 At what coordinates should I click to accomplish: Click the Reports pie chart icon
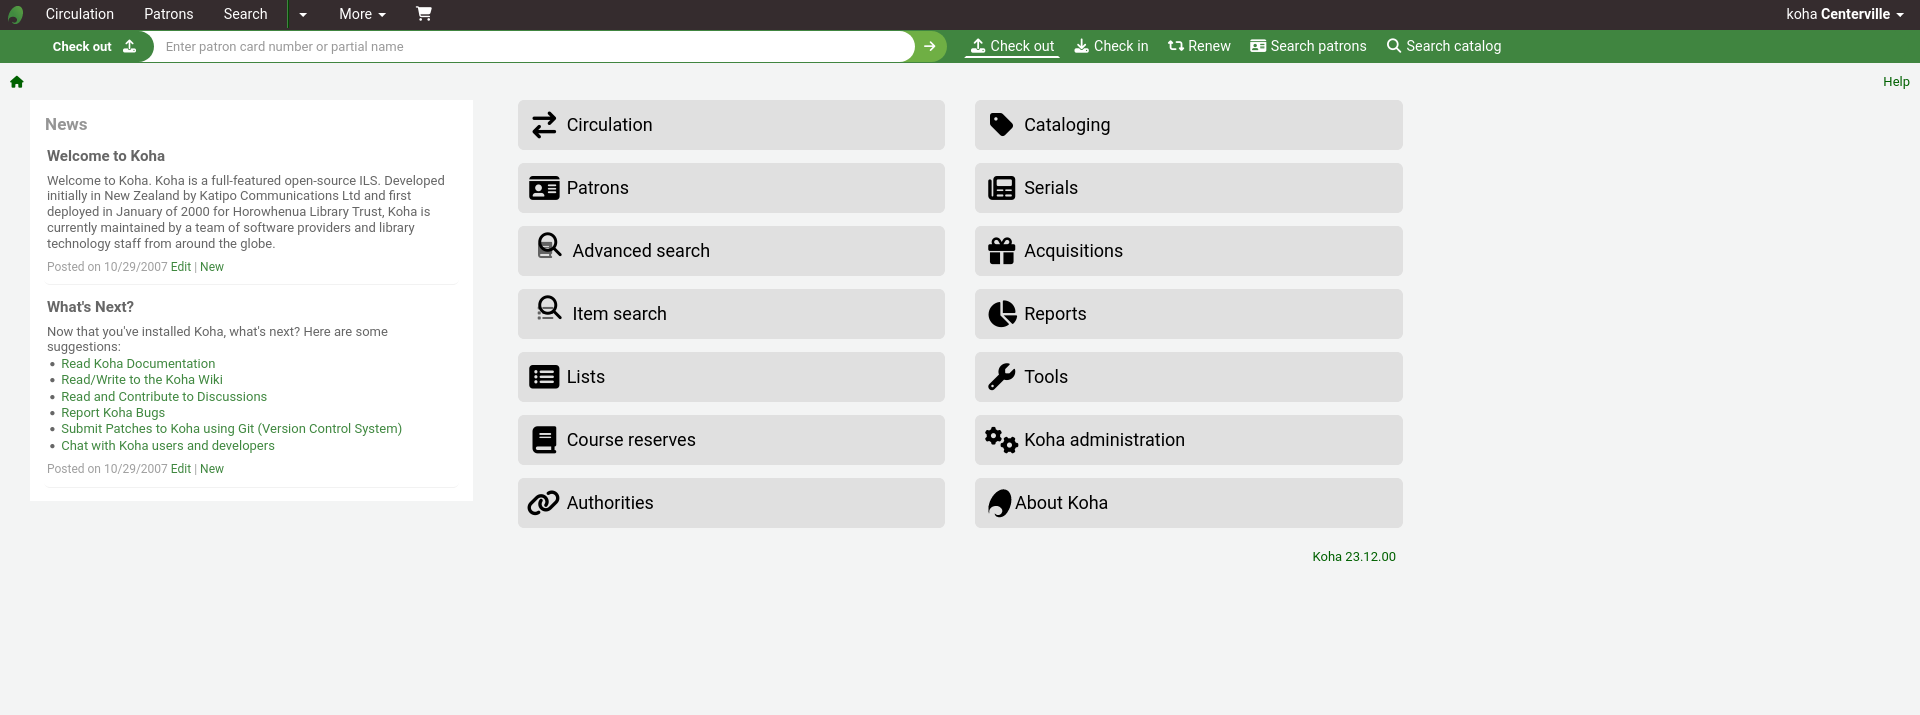(1001, 314)
